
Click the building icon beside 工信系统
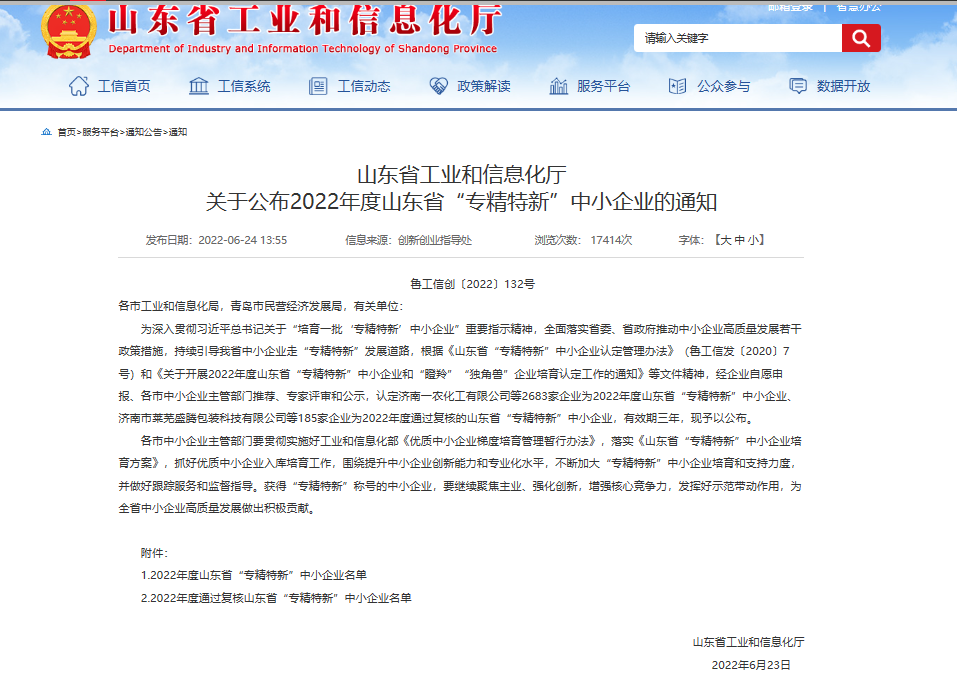[x=199, y=86]
